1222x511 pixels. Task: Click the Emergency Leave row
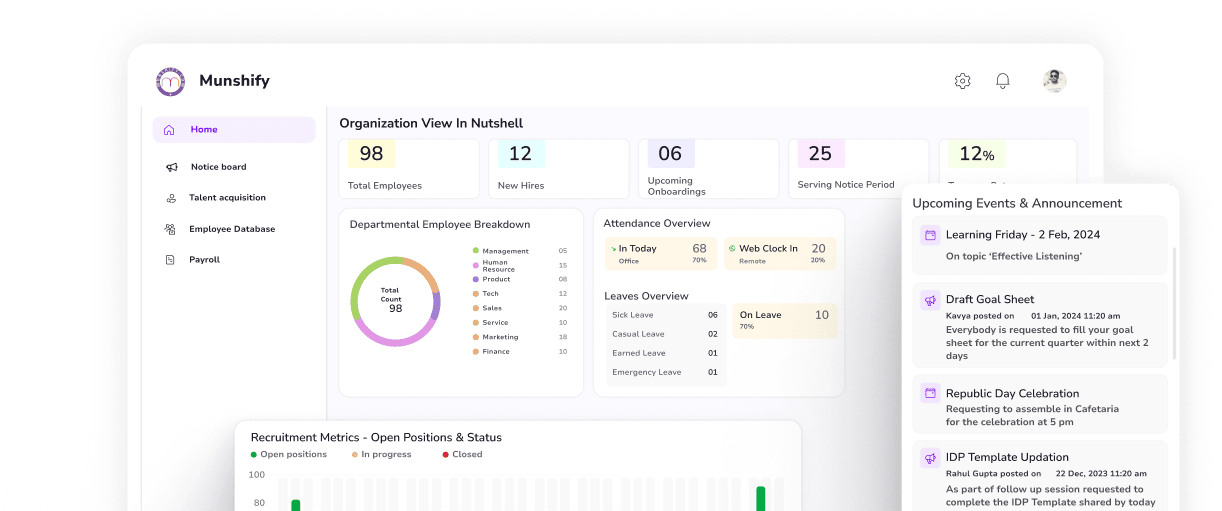pyautogui.click(x=666, y=372)
